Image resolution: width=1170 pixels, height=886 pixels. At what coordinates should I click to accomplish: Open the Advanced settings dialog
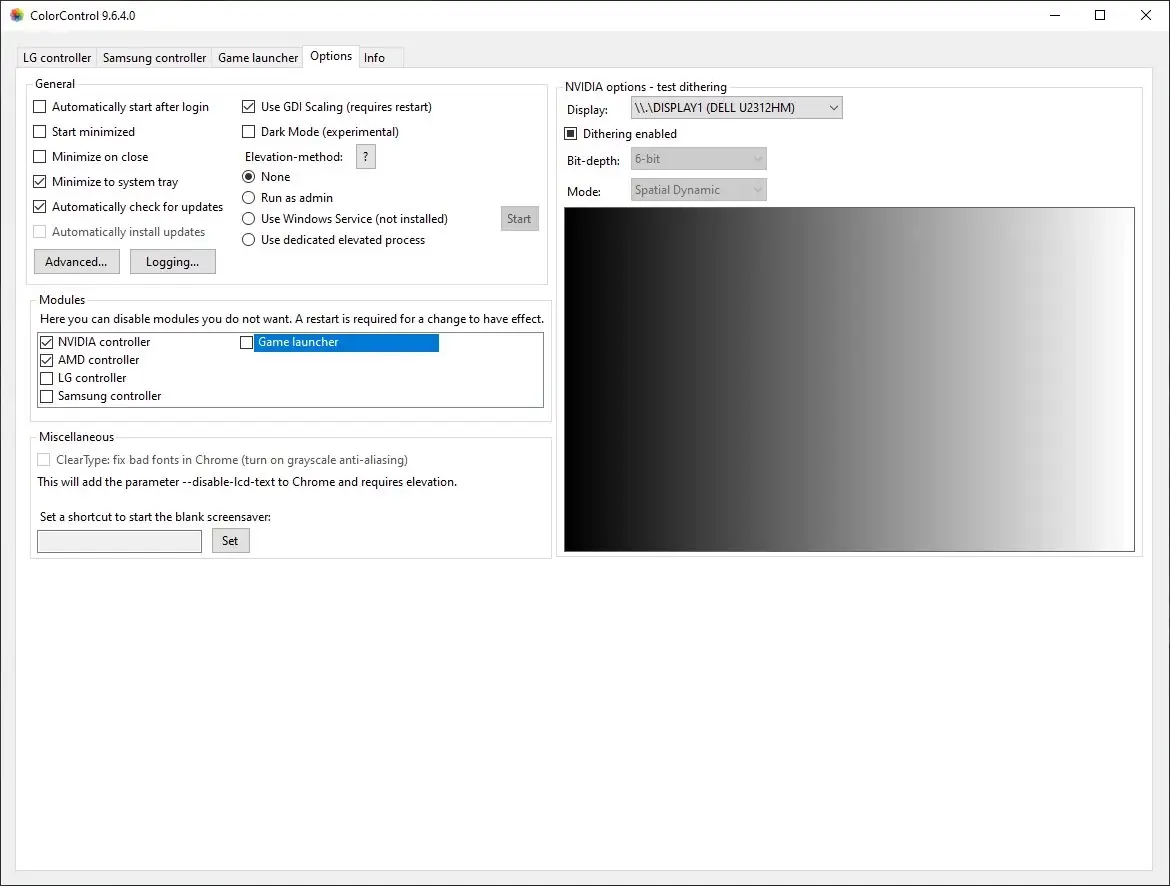(76, 261)
